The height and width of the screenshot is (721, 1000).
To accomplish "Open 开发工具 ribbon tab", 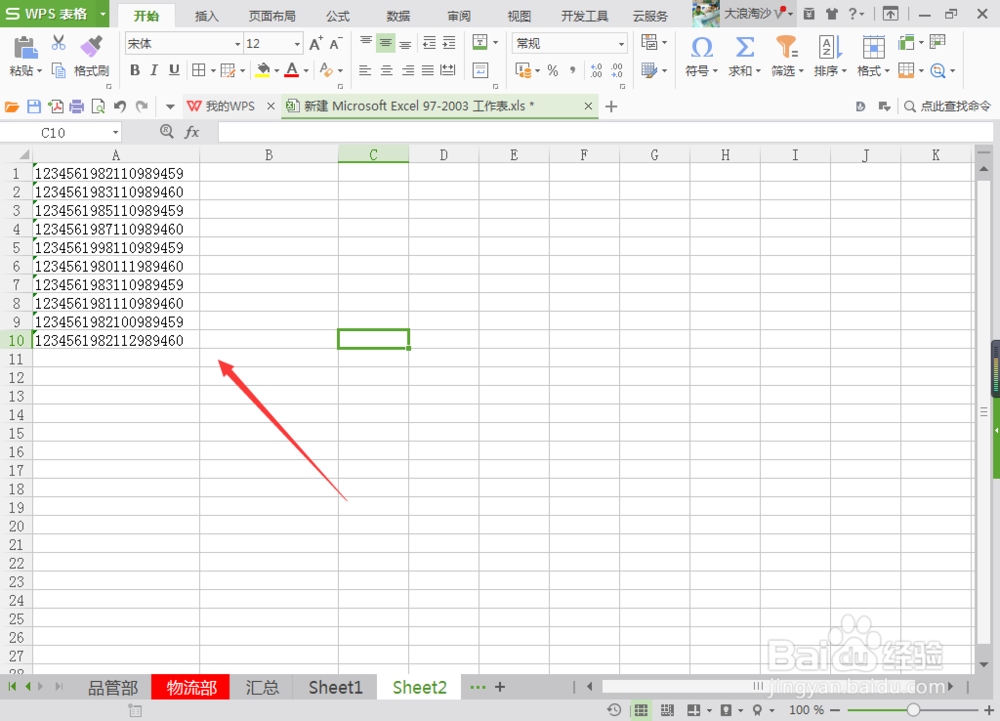I will [x=584, y=16].
